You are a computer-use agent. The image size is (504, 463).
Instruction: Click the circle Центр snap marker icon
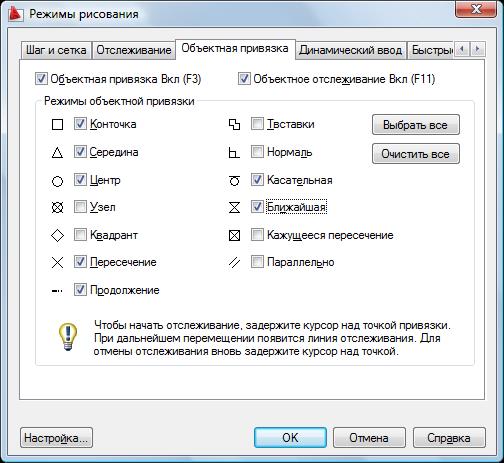point(57,181)
